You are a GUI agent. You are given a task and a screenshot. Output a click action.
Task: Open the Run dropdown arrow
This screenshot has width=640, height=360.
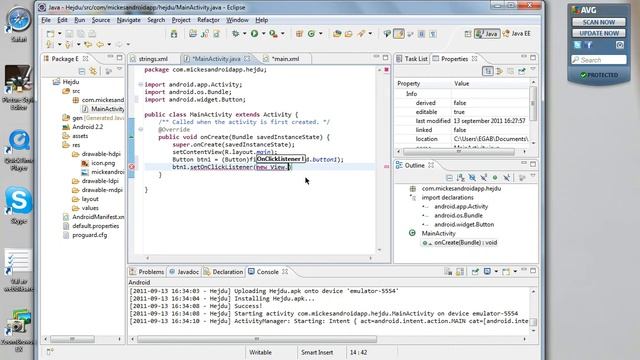tap(263, 33)
